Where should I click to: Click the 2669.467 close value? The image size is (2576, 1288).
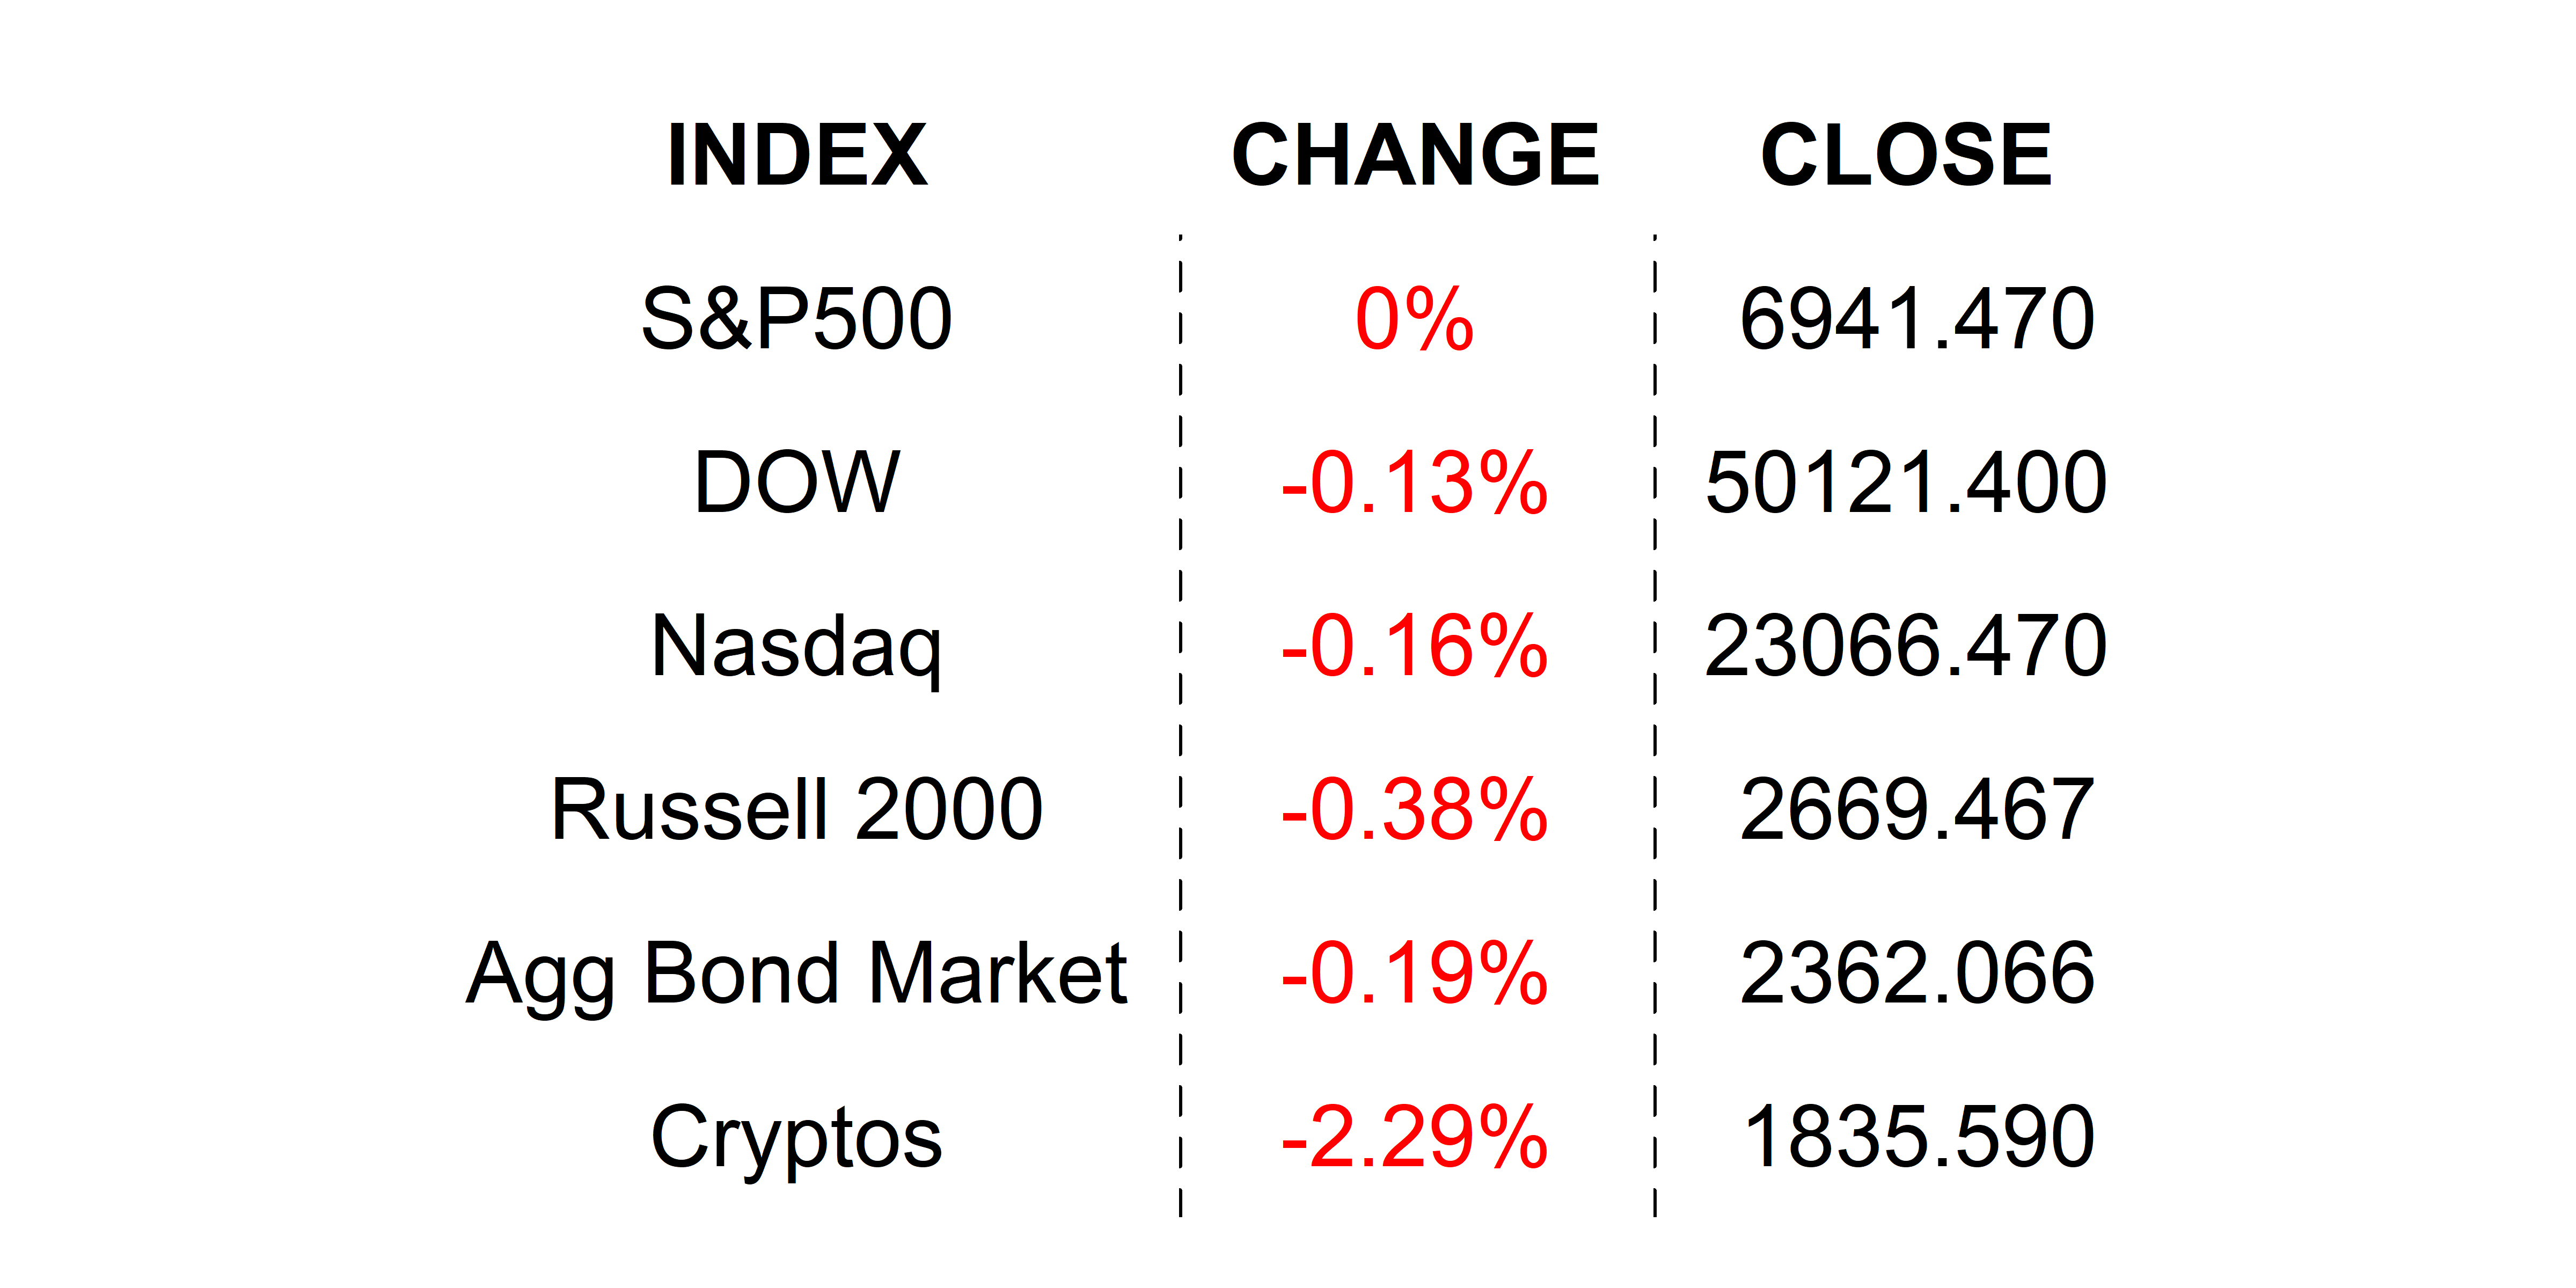click(x=1916, y=809)
